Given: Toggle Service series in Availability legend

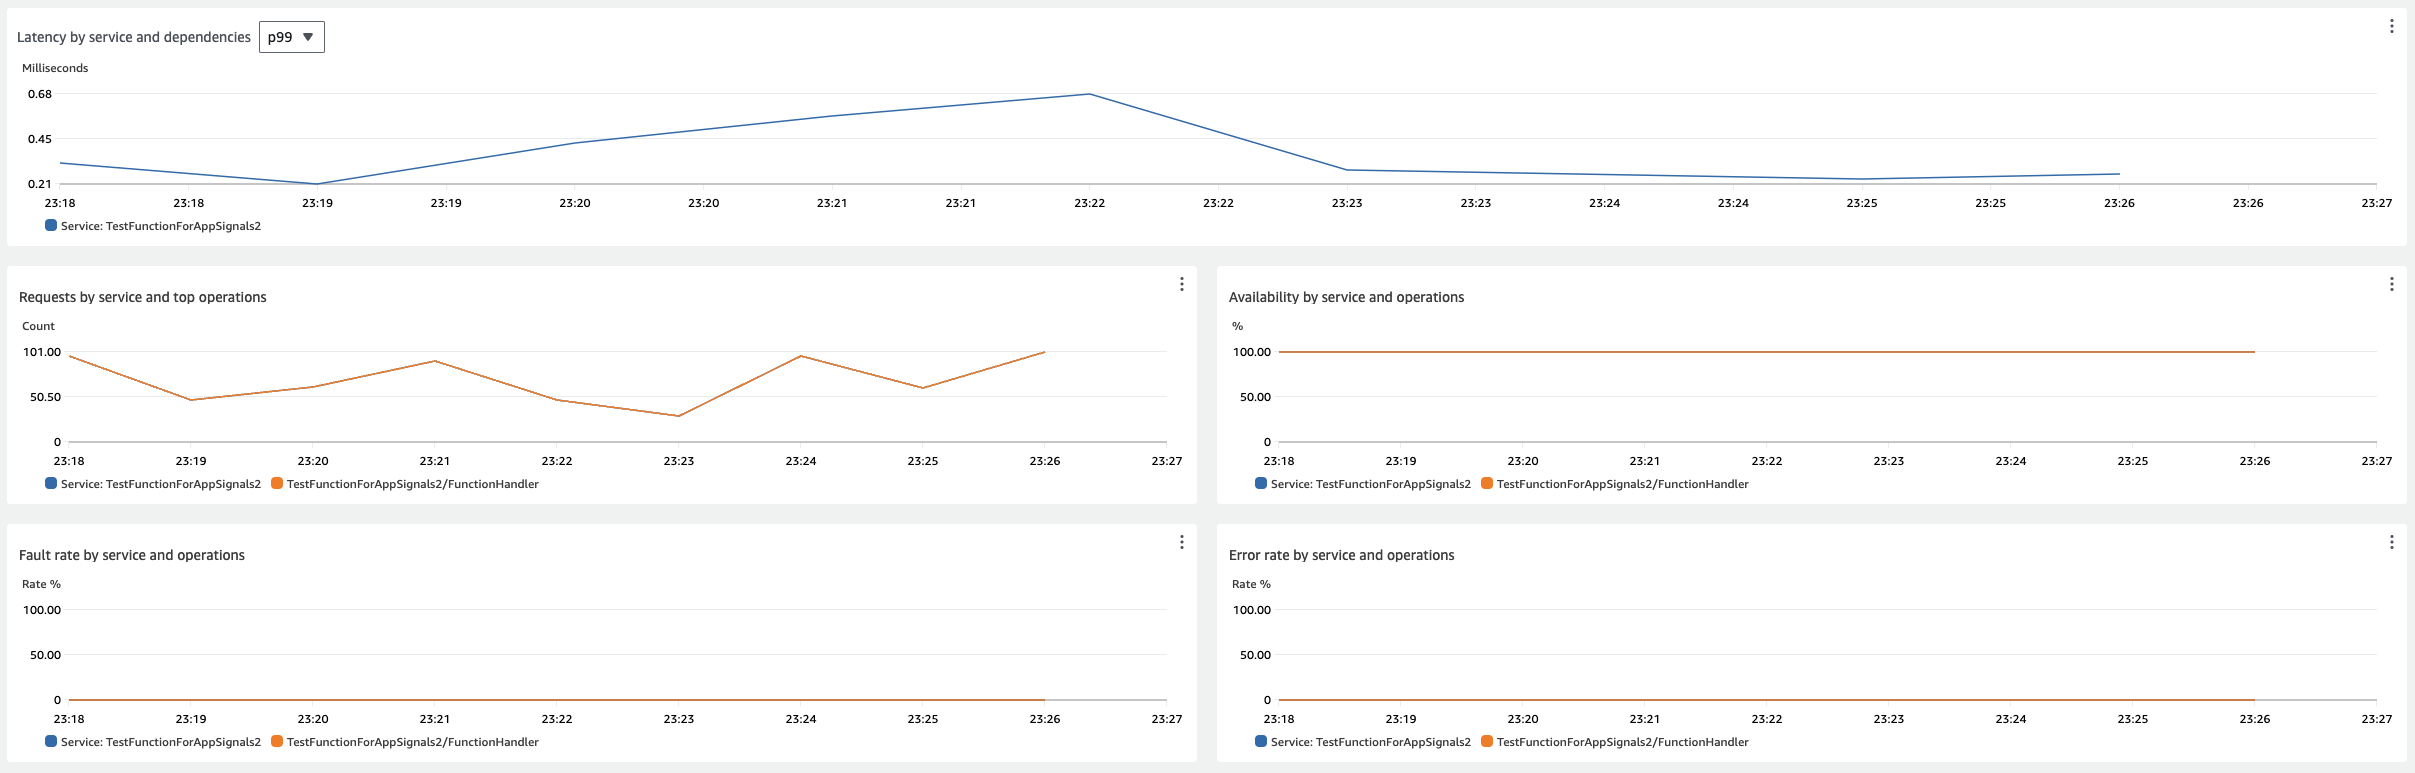Looking at the screenshot, I should (1370, 484).
